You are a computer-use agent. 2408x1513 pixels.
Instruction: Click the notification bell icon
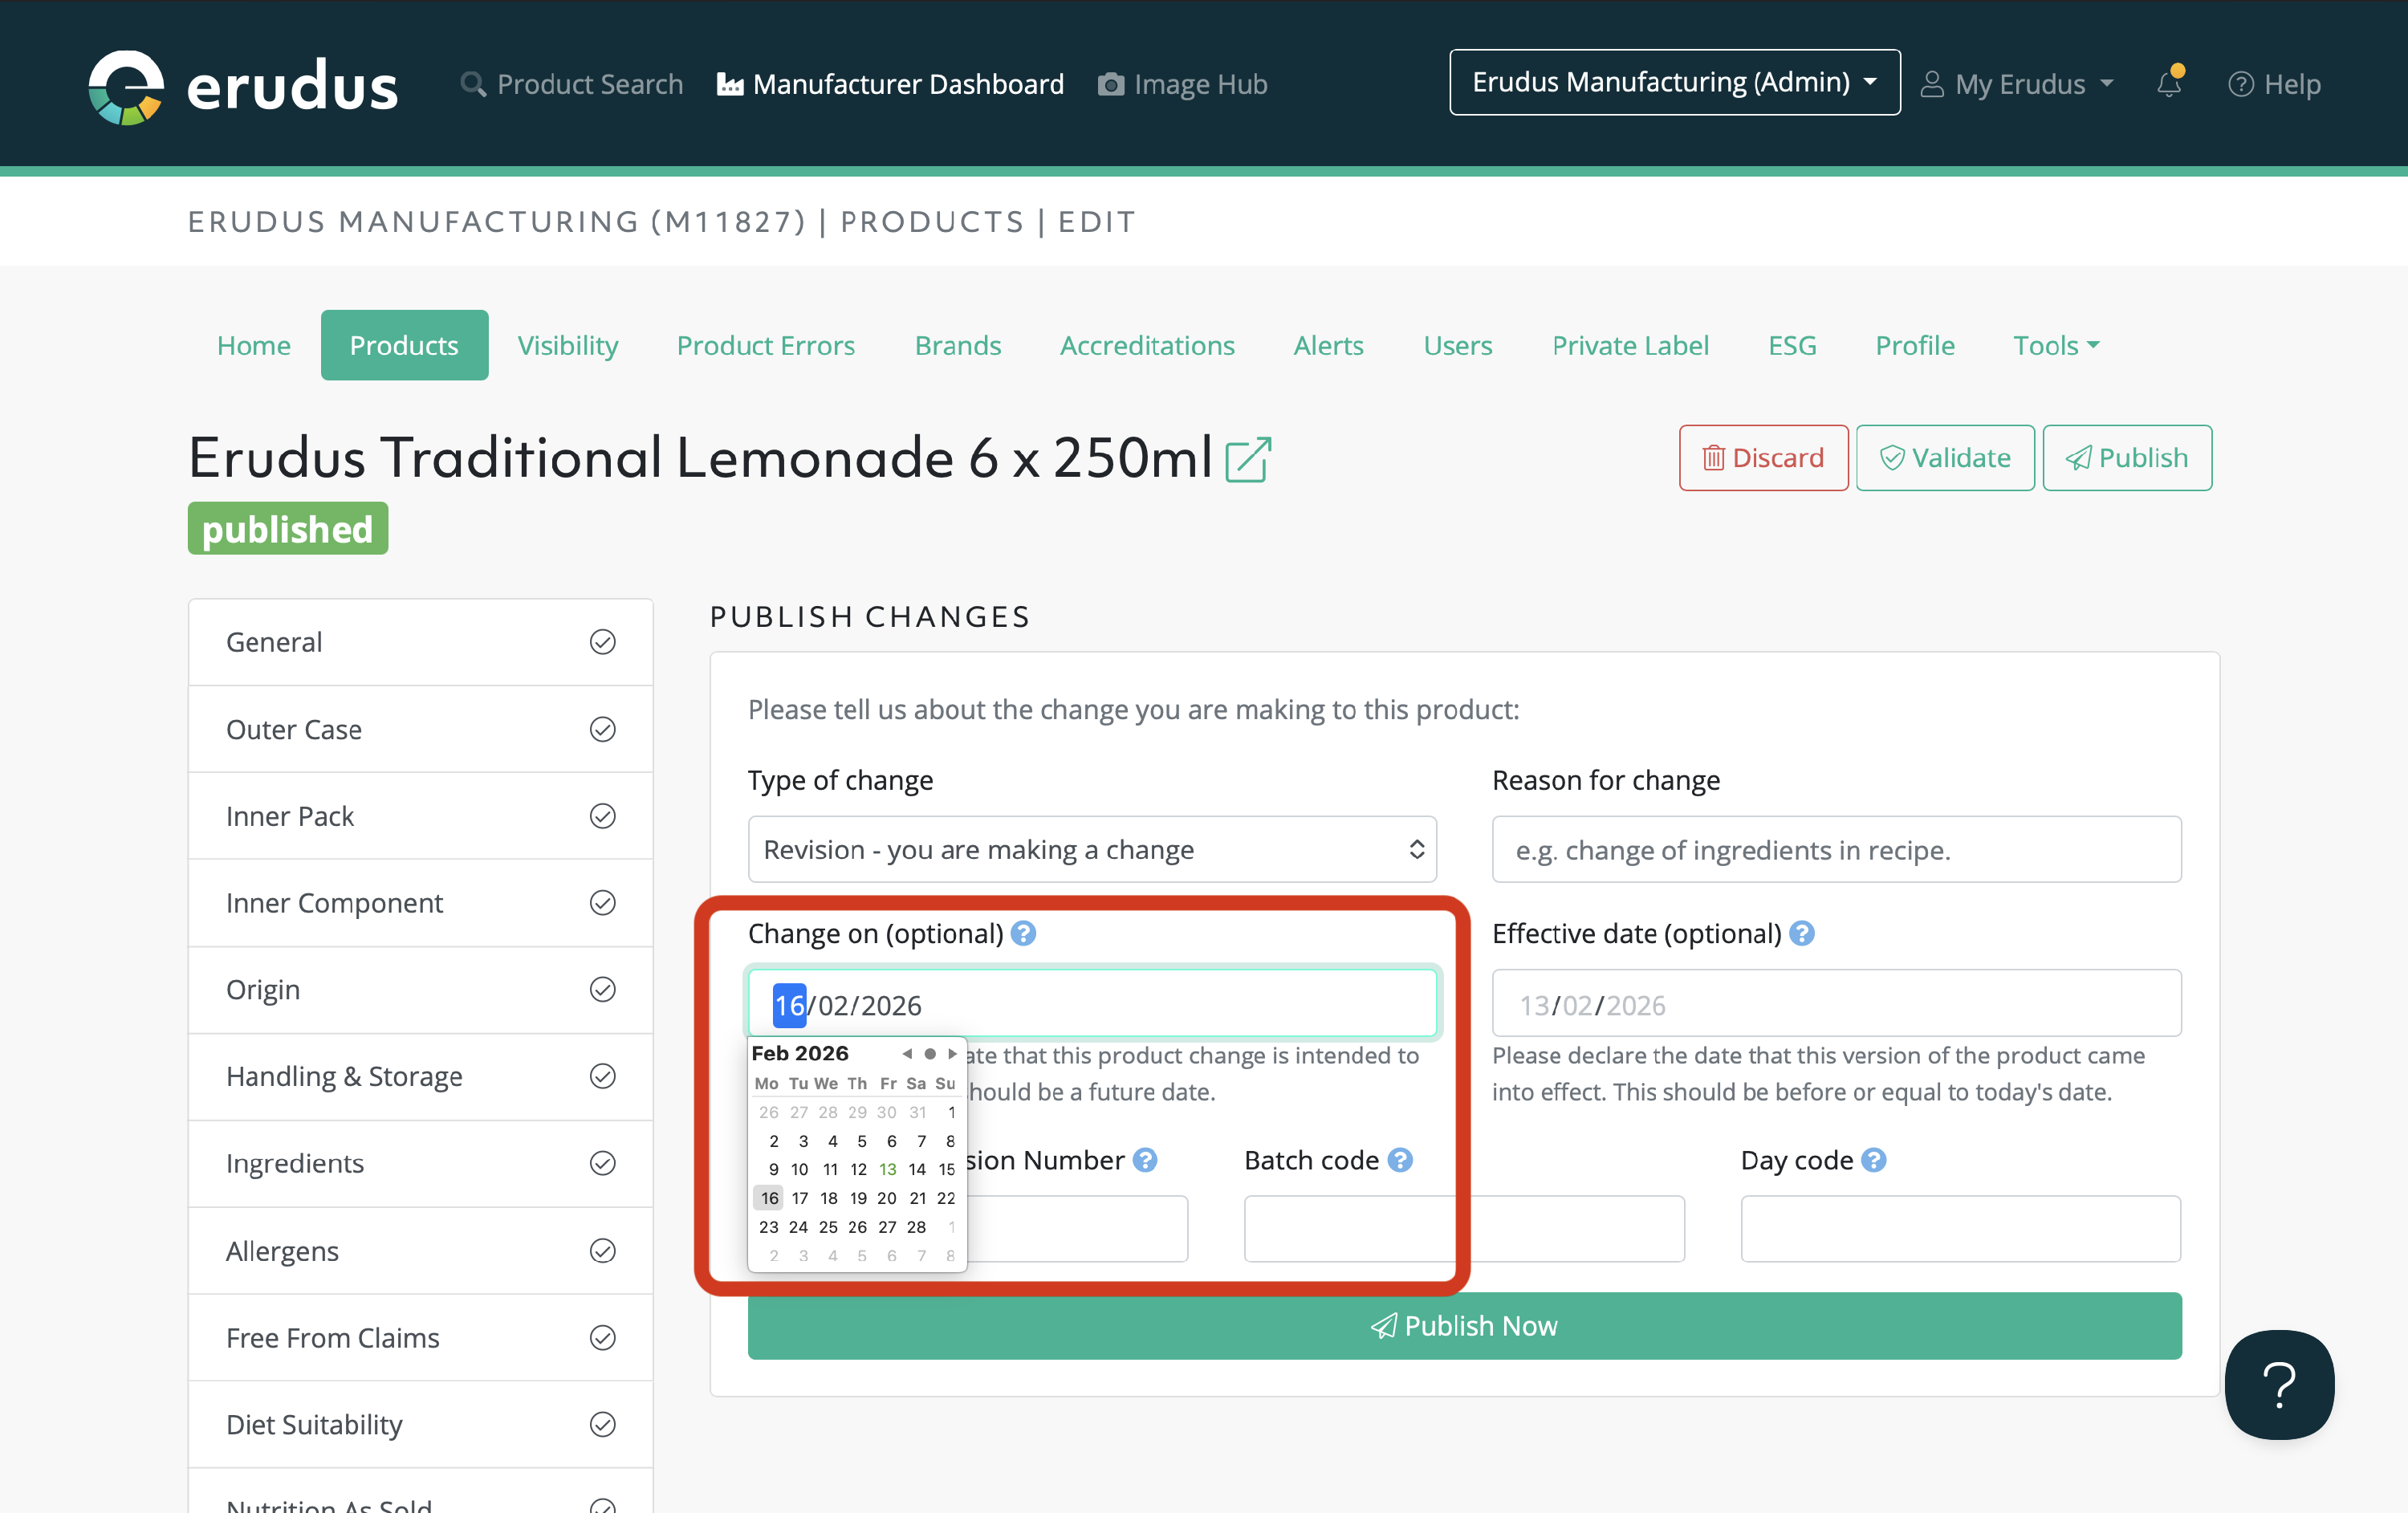2168,84
